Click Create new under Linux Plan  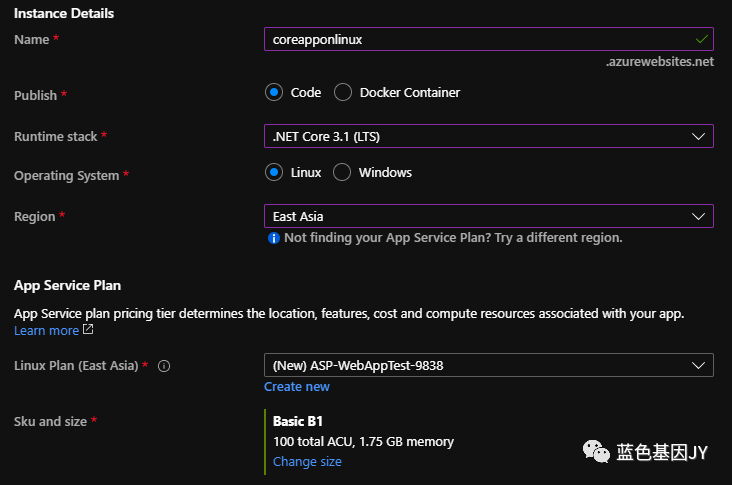297,387
